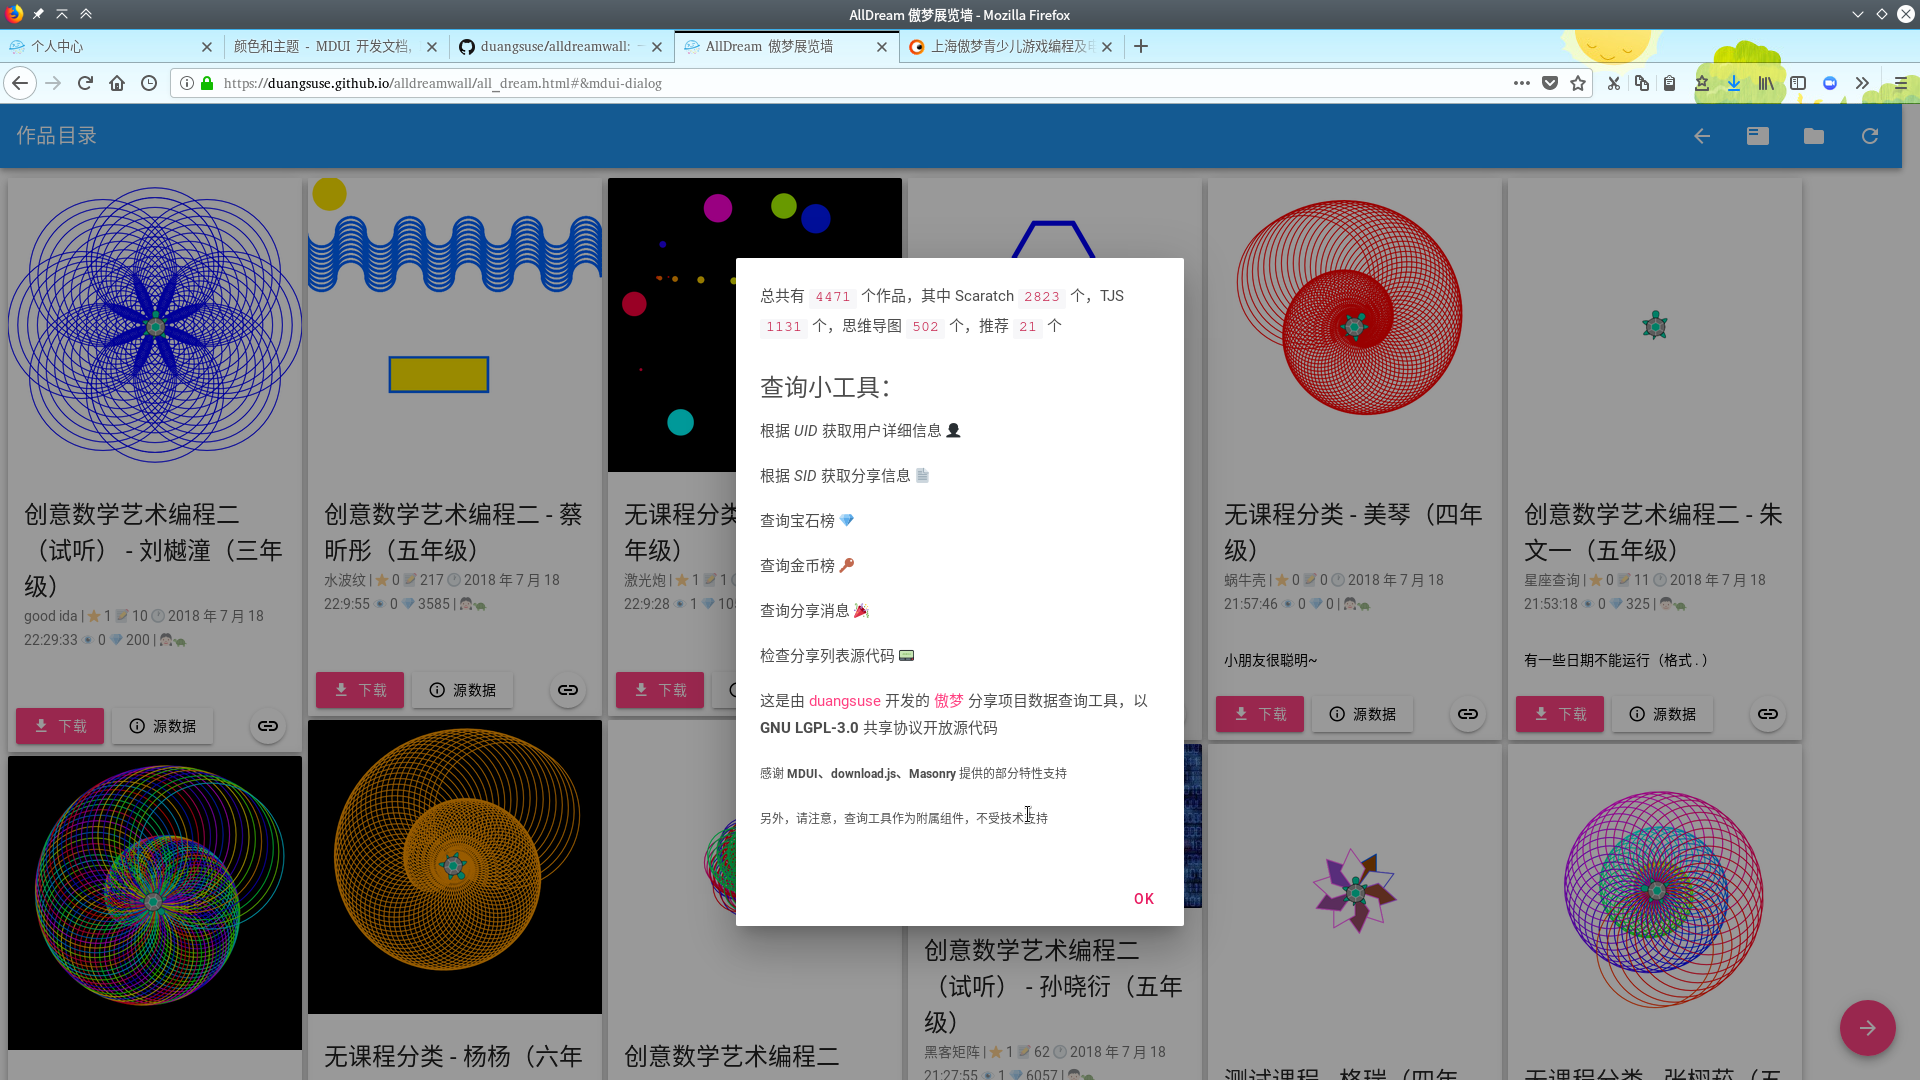Click the user icon beside UID lookup
This screenshot has height=1080, width=1920.
[x=953, y=431]
